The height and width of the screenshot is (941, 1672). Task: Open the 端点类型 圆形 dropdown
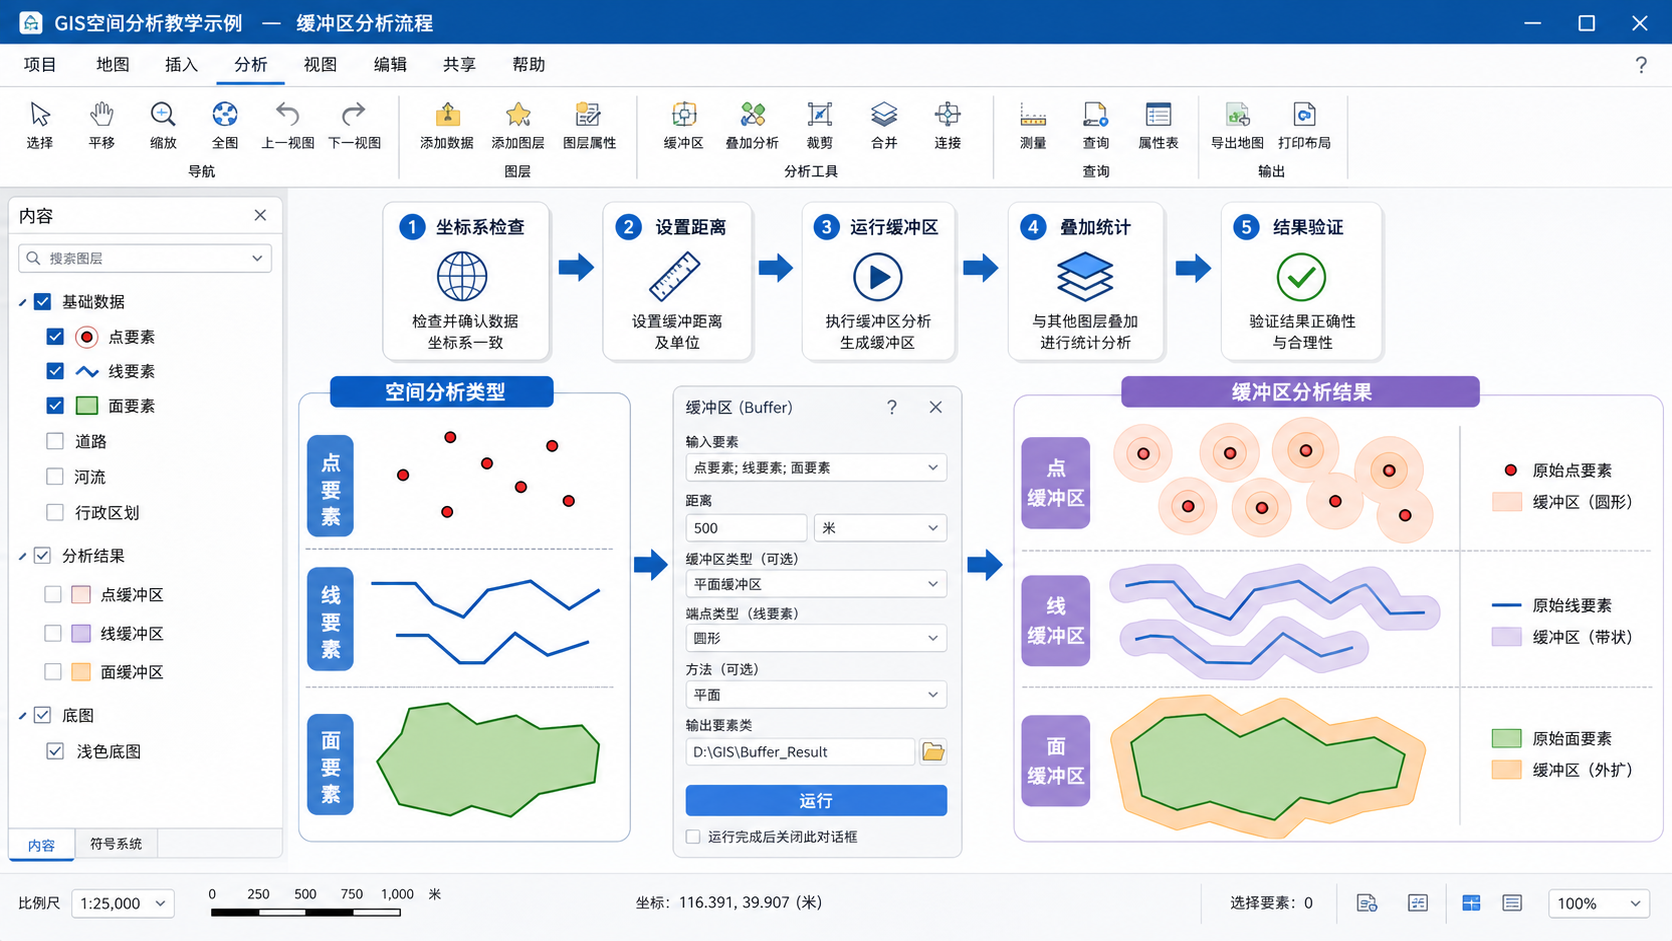[x=816, y=638]
